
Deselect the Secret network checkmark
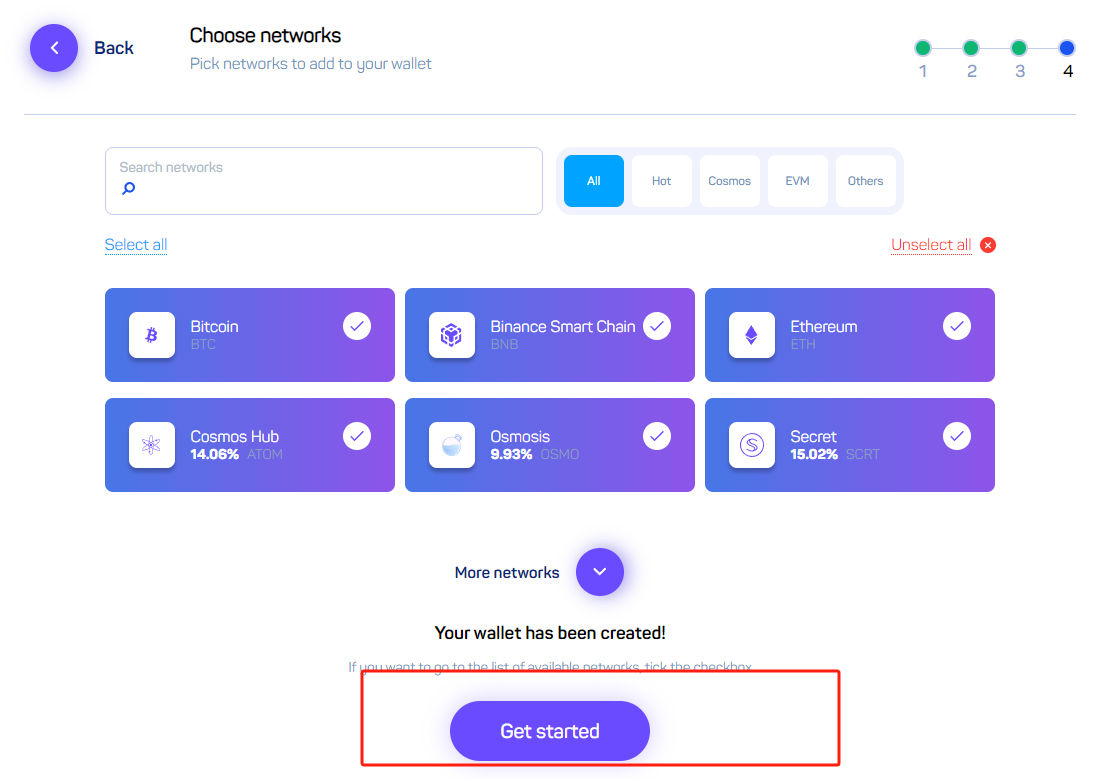pyautogui.click(x=957, y=436)
